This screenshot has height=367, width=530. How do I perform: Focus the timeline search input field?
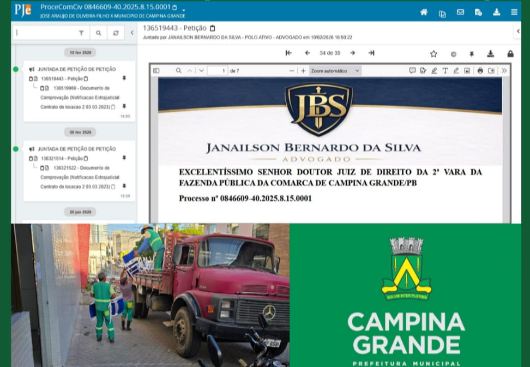[x=46, y=33]
